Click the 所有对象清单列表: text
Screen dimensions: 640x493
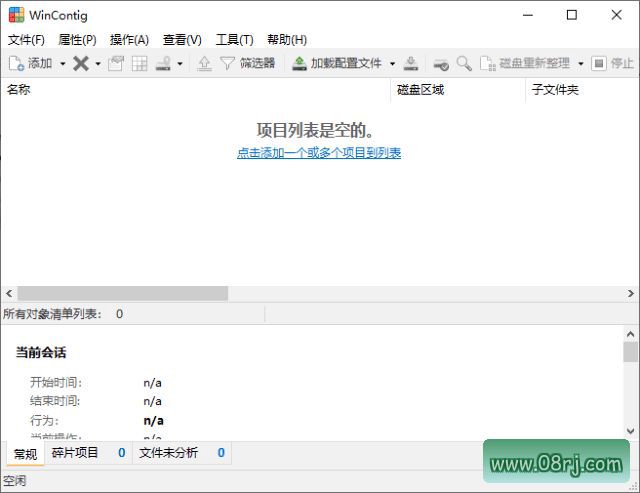tap(52, 314)
